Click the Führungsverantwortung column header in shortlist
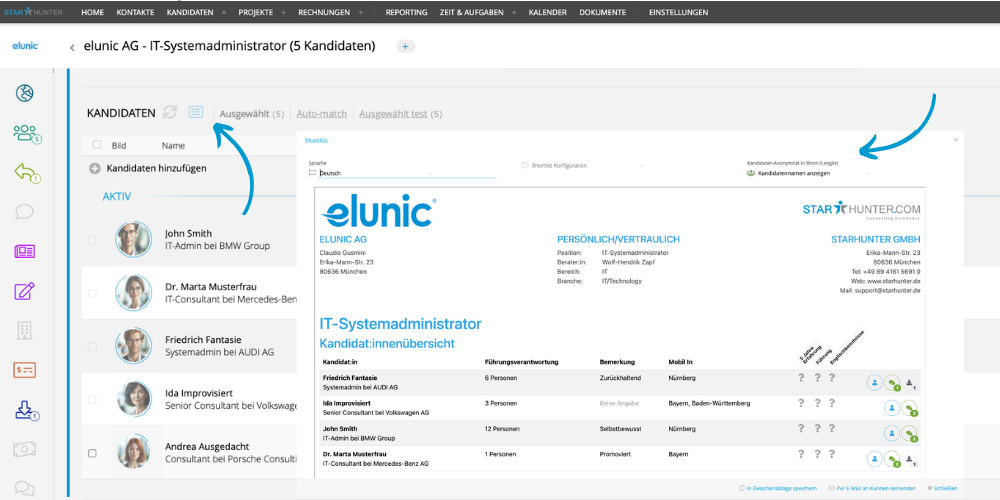1000x500 pixels. pos(521,362)
